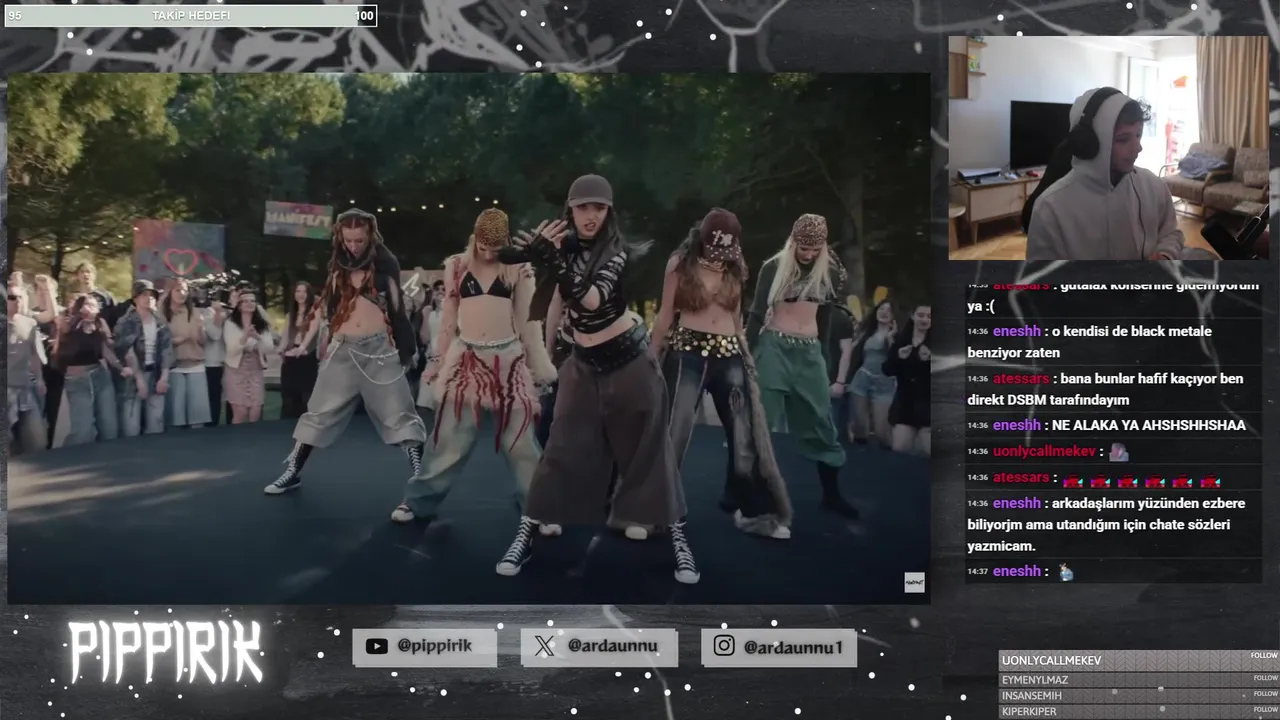Click chat text 'benziyor zaten'
This screenshot has height=720, width=1280.
pyautogui.click(x=1013, y=353)
